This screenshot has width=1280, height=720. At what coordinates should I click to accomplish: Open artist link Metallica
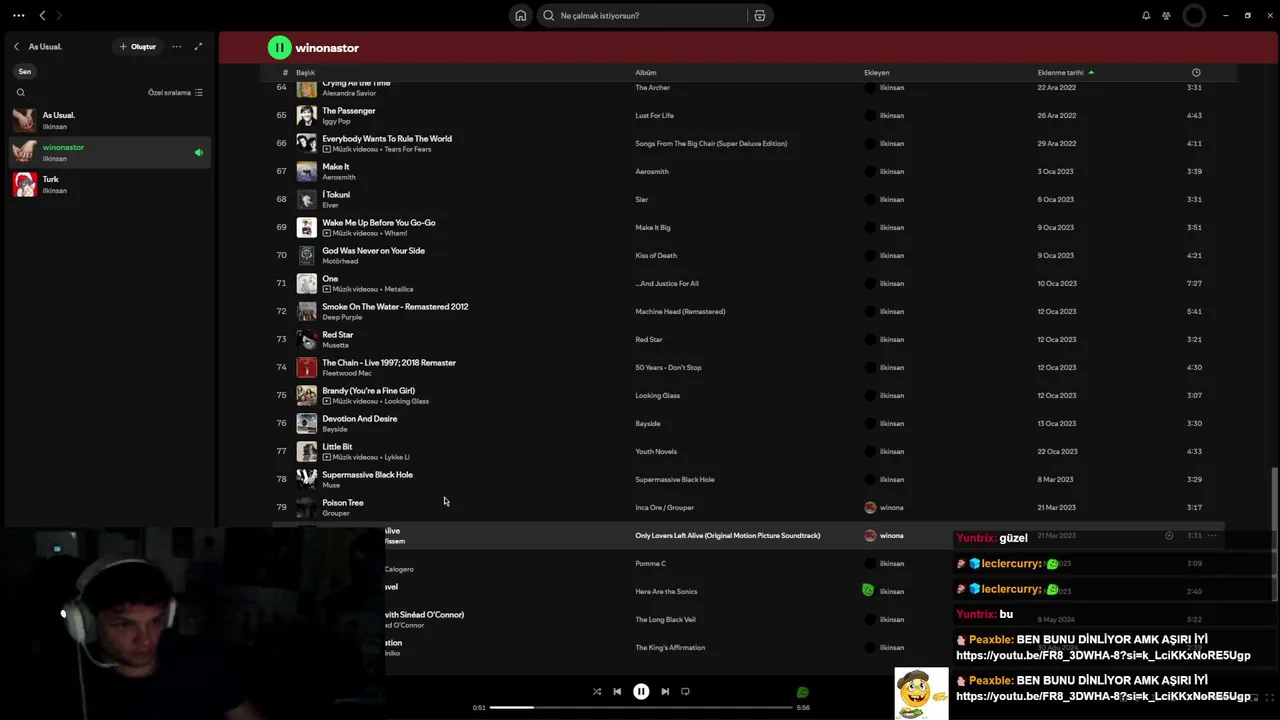coord(399,289)
